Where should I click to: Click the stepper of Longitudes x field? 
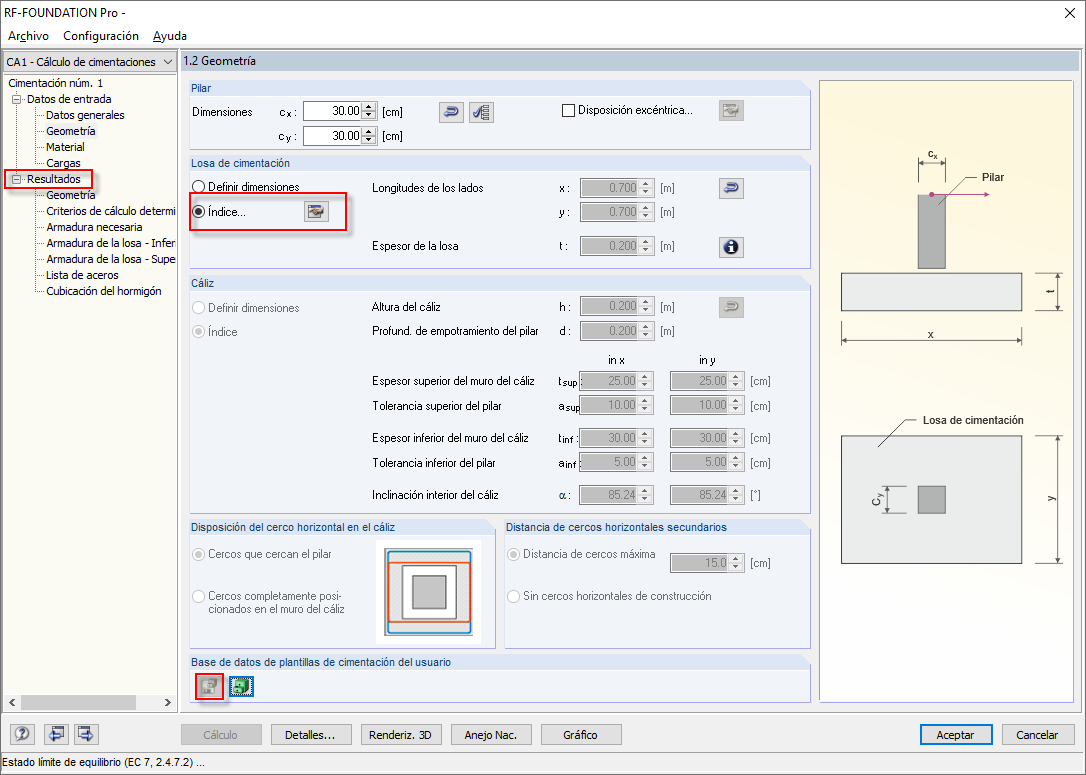[646, 188]
